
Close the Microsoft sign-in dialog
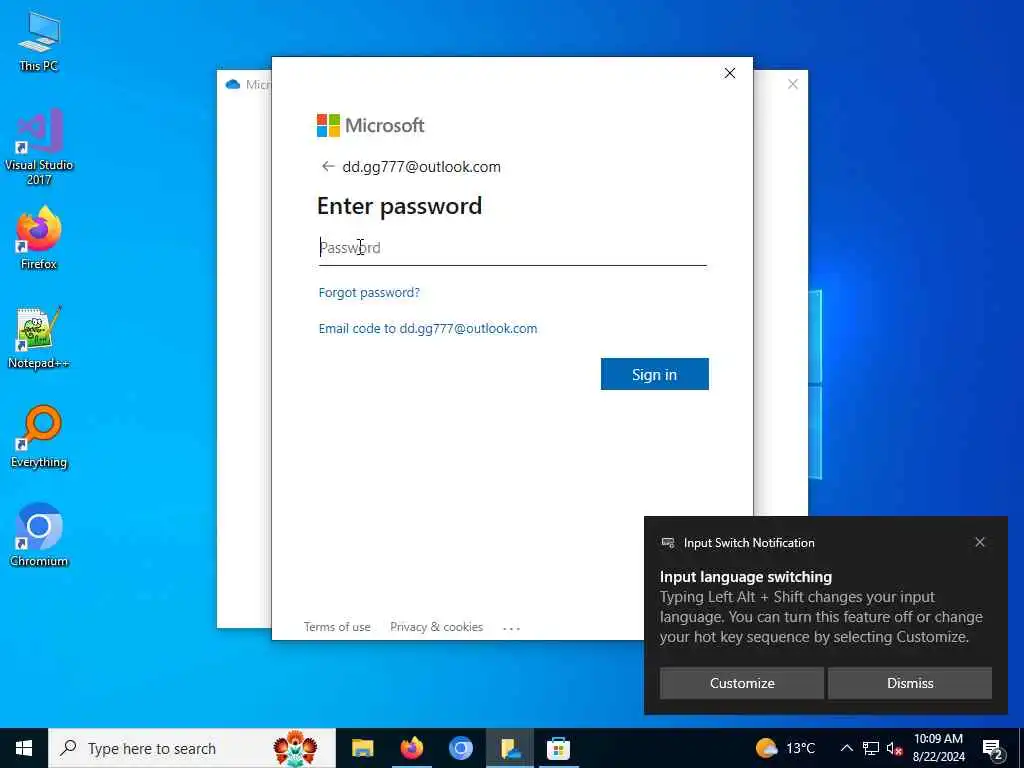[x=729, y=73]
